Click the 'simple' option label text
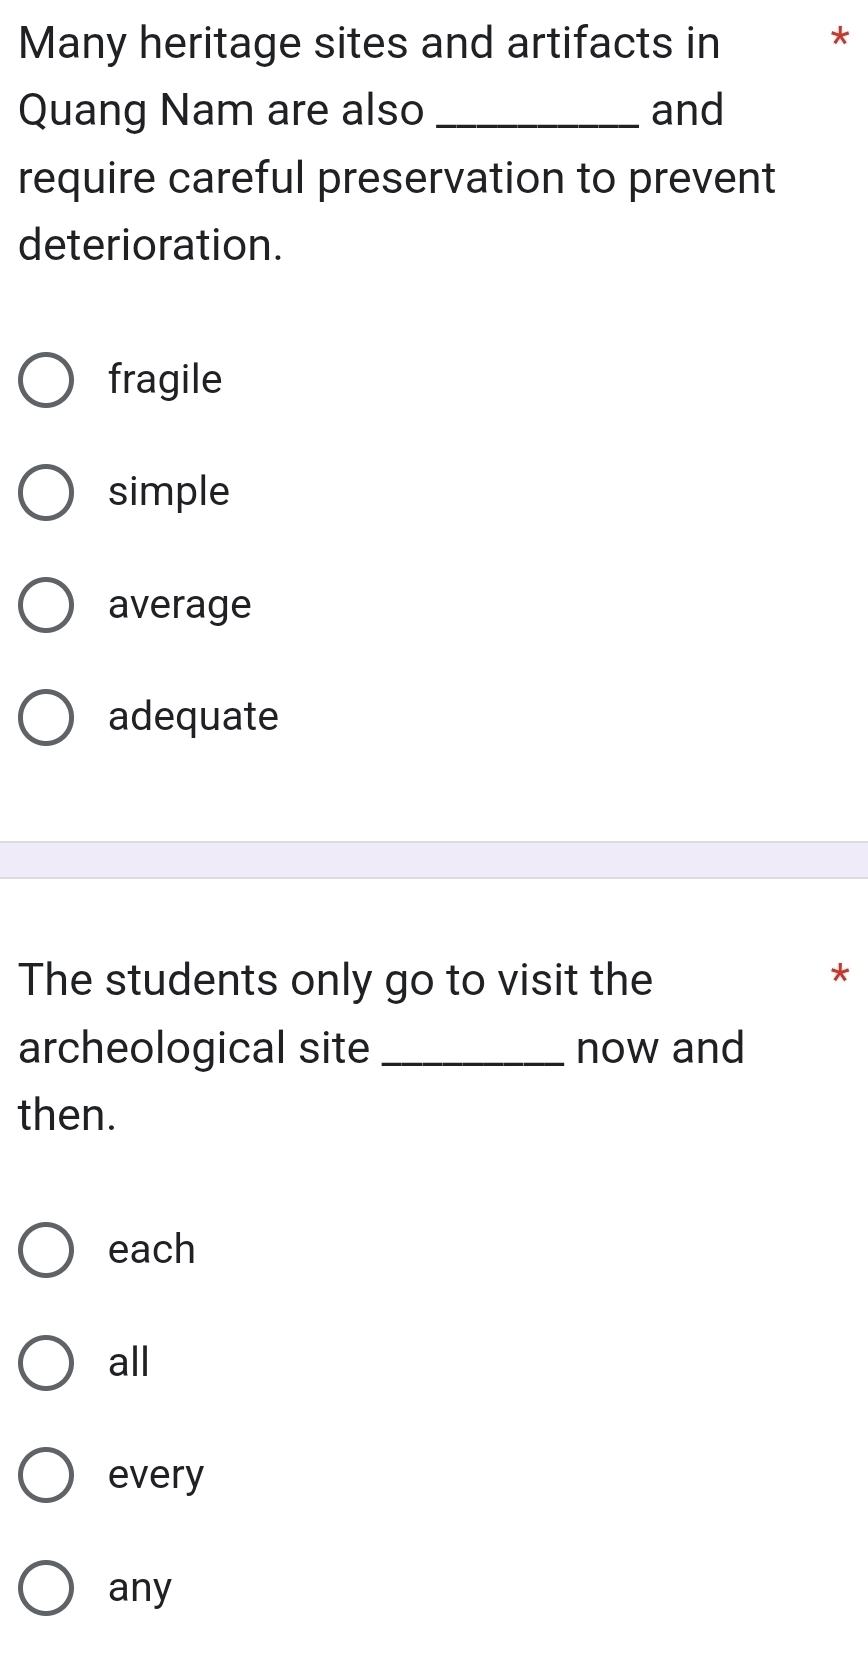The height and width of the screenshot is (1668, 868). tap(169, 492)
